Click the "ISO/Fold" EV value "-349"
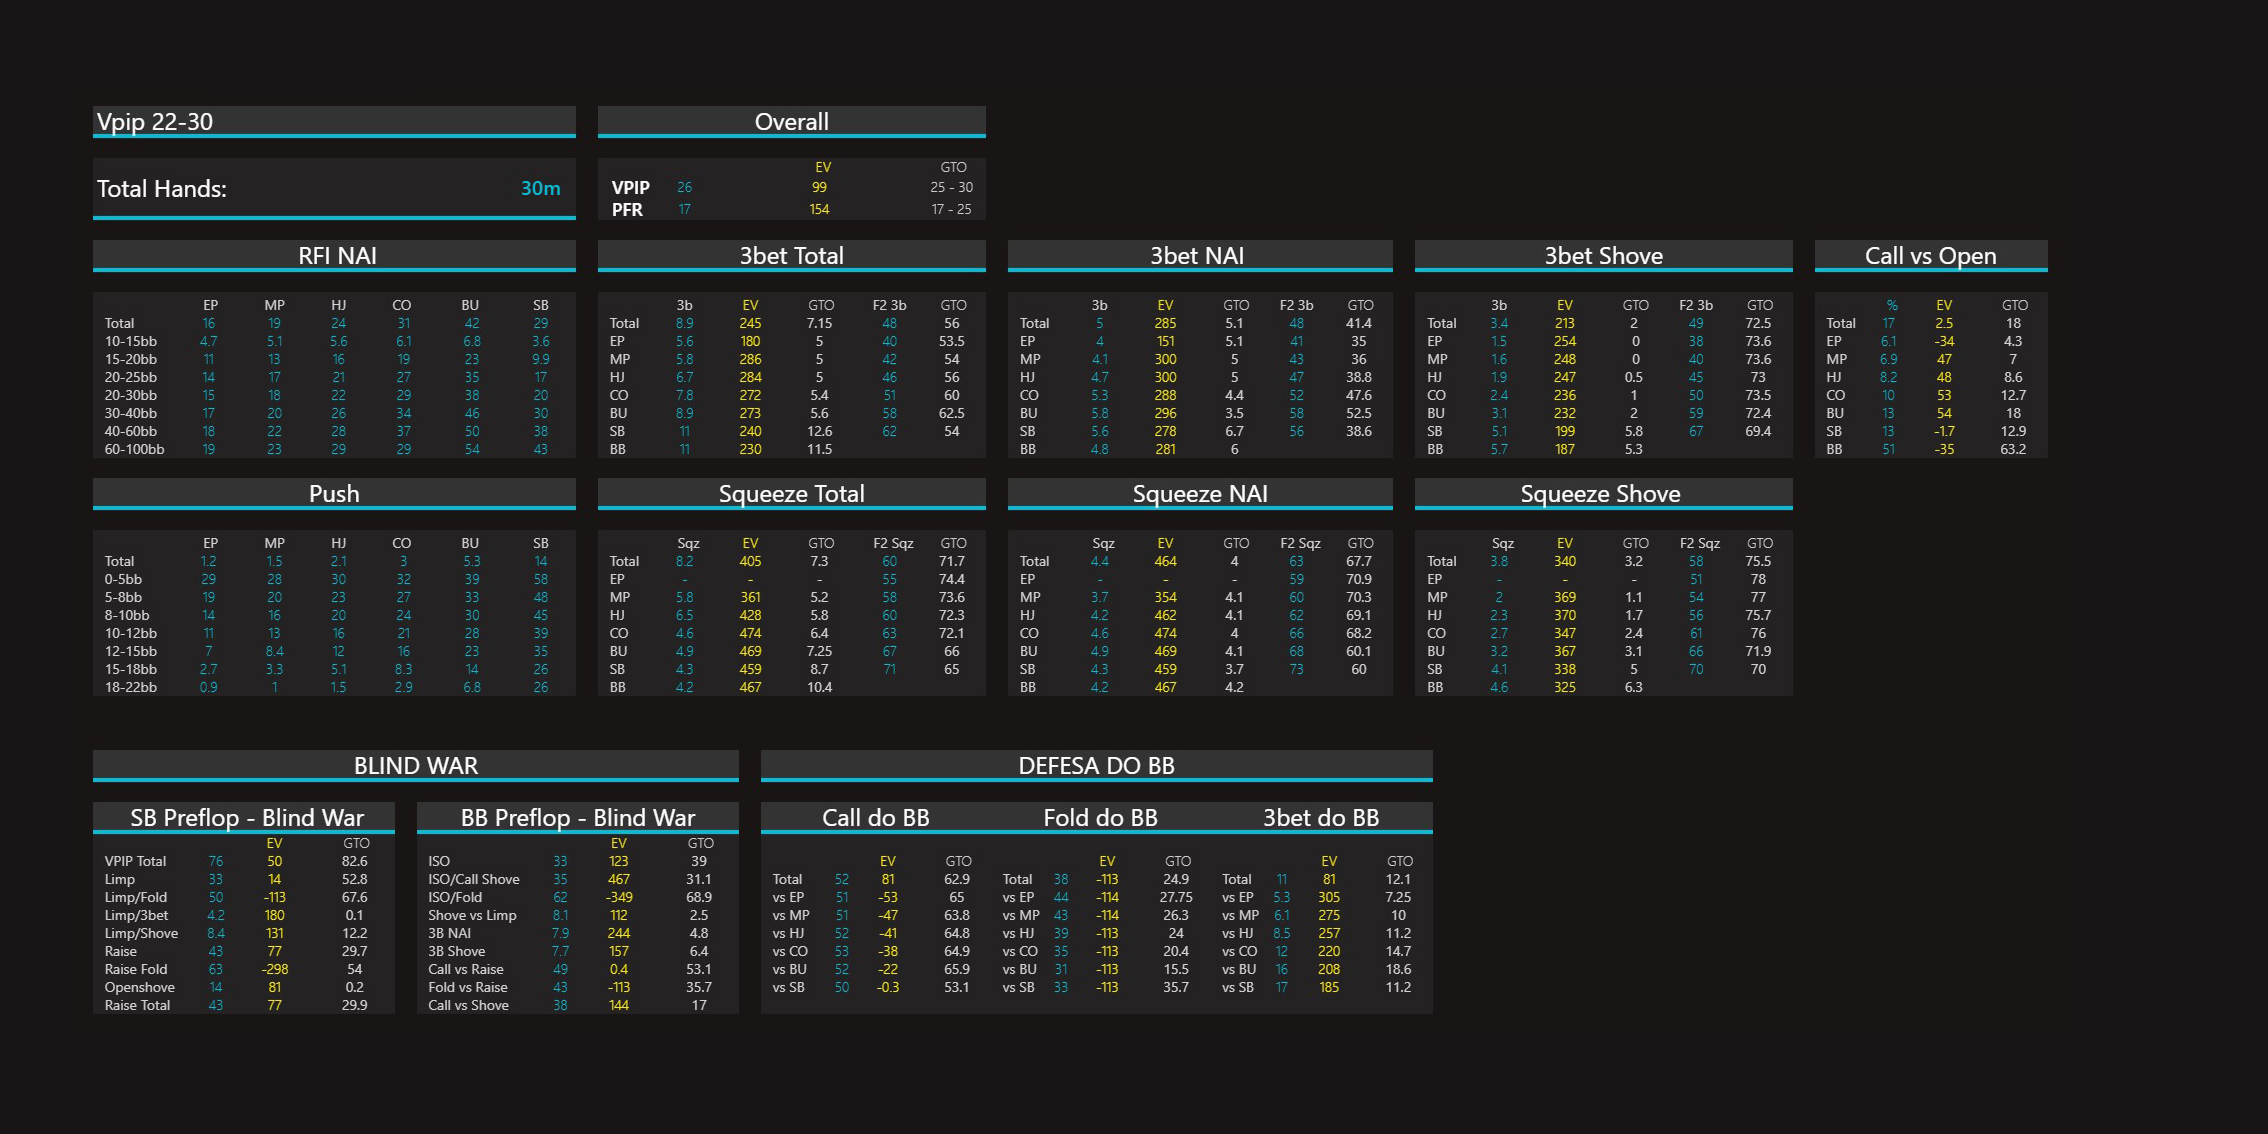Image resolution: width=2268 pixels, height=1134 pixels. pos(619,897)
